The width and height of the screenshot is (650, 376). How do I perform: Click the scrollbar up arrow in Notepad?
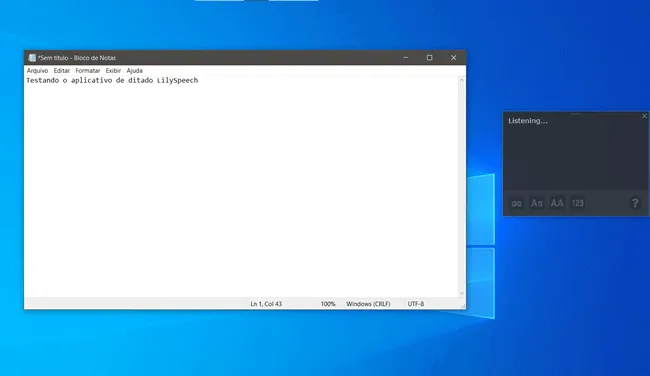(461, 80)
